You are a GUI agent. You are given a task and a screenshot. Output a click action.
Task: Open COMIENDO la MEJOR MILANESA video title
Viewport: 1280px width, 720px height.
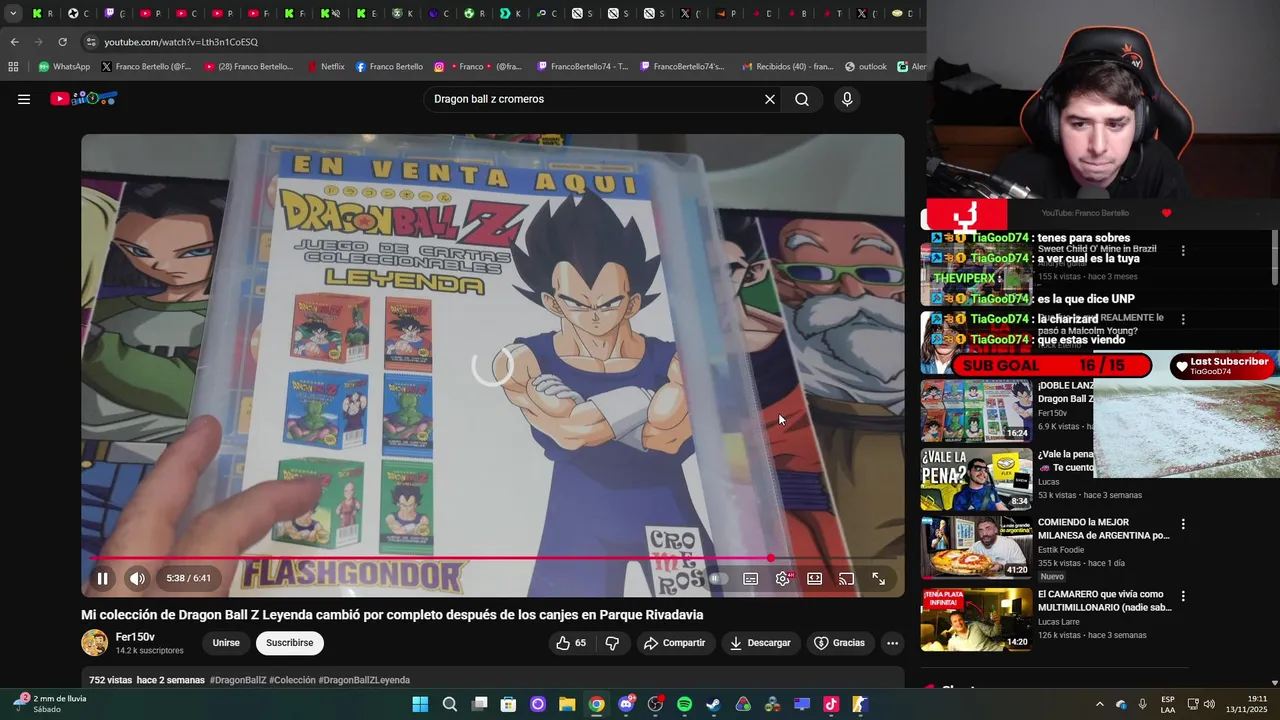(1103, 529)
